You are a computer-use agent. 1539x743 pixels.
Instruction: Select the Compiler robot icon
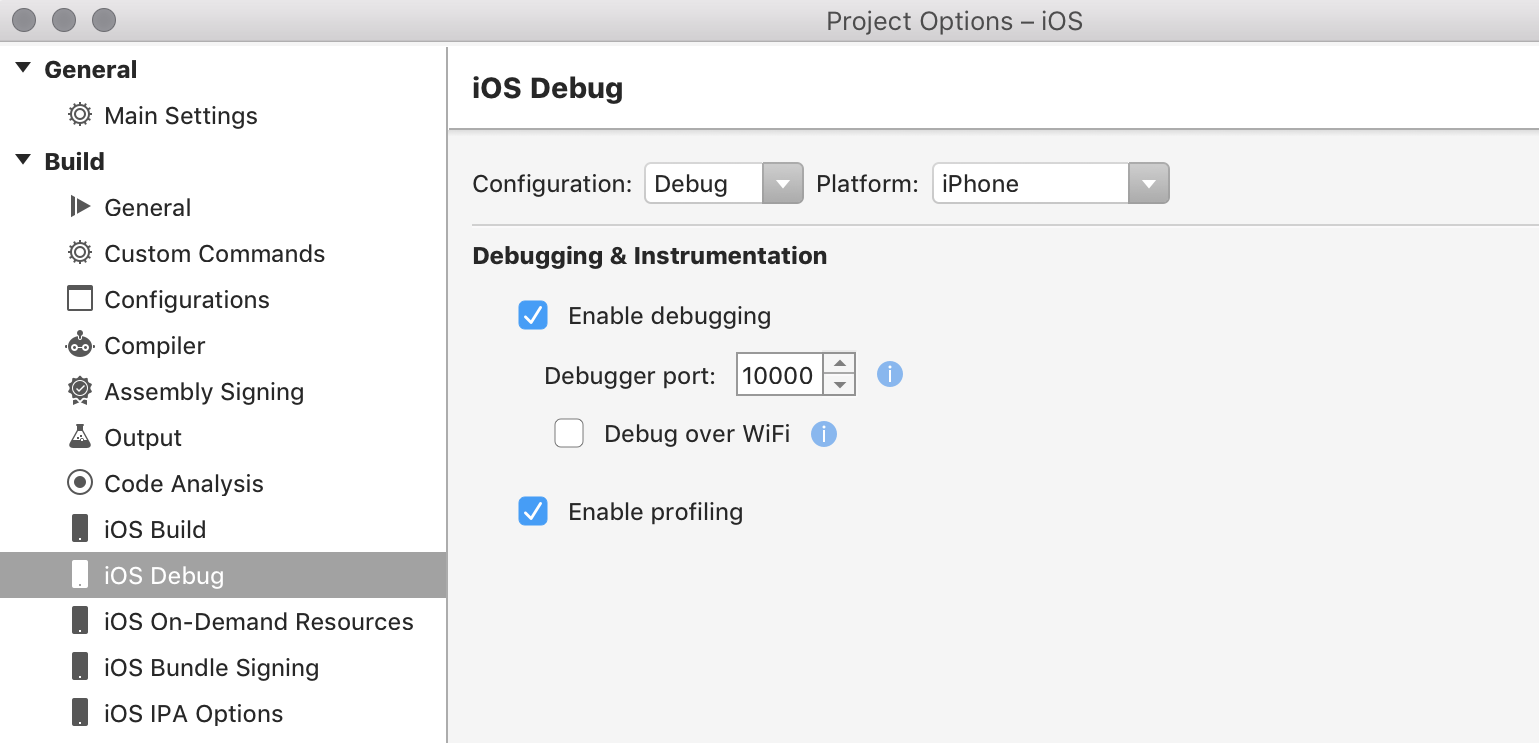(x=81, y=345)
